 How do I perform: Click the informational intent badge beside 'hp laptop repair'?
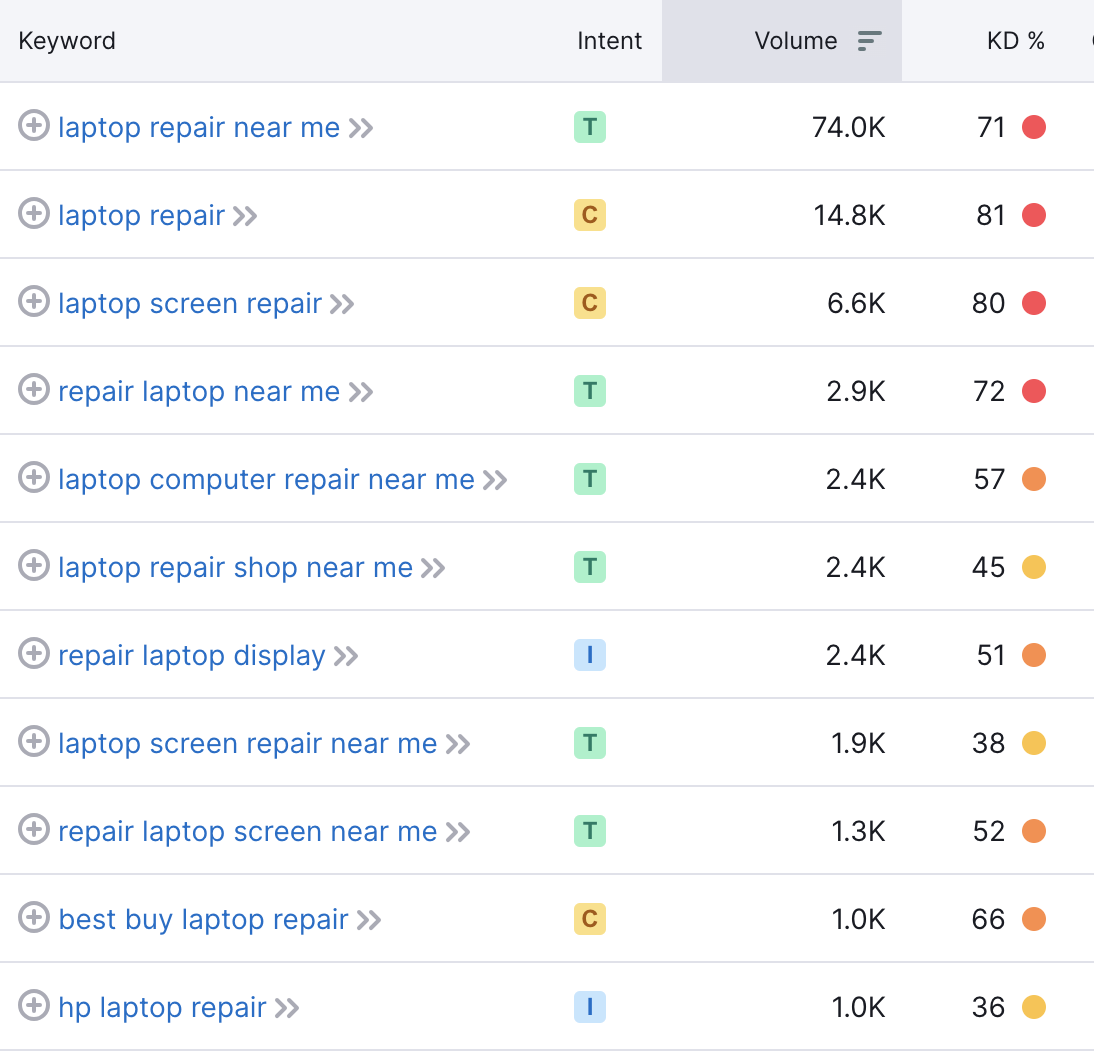(x=590, y=1007)
